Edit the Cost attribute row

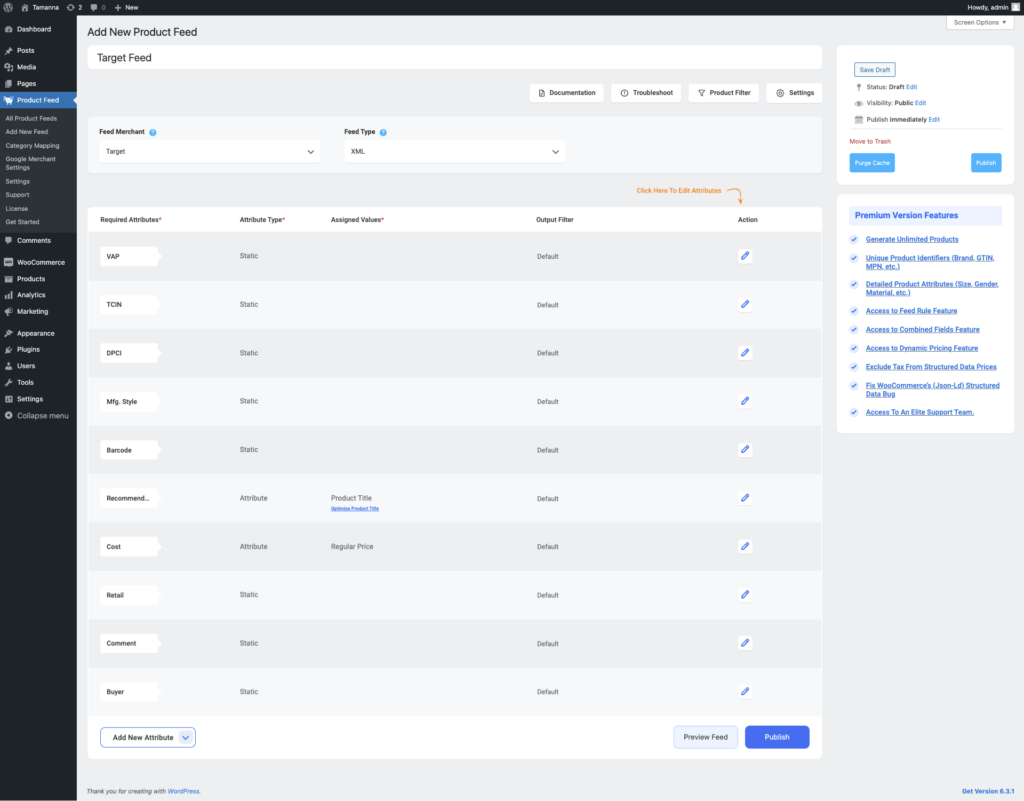pos(744,546)
